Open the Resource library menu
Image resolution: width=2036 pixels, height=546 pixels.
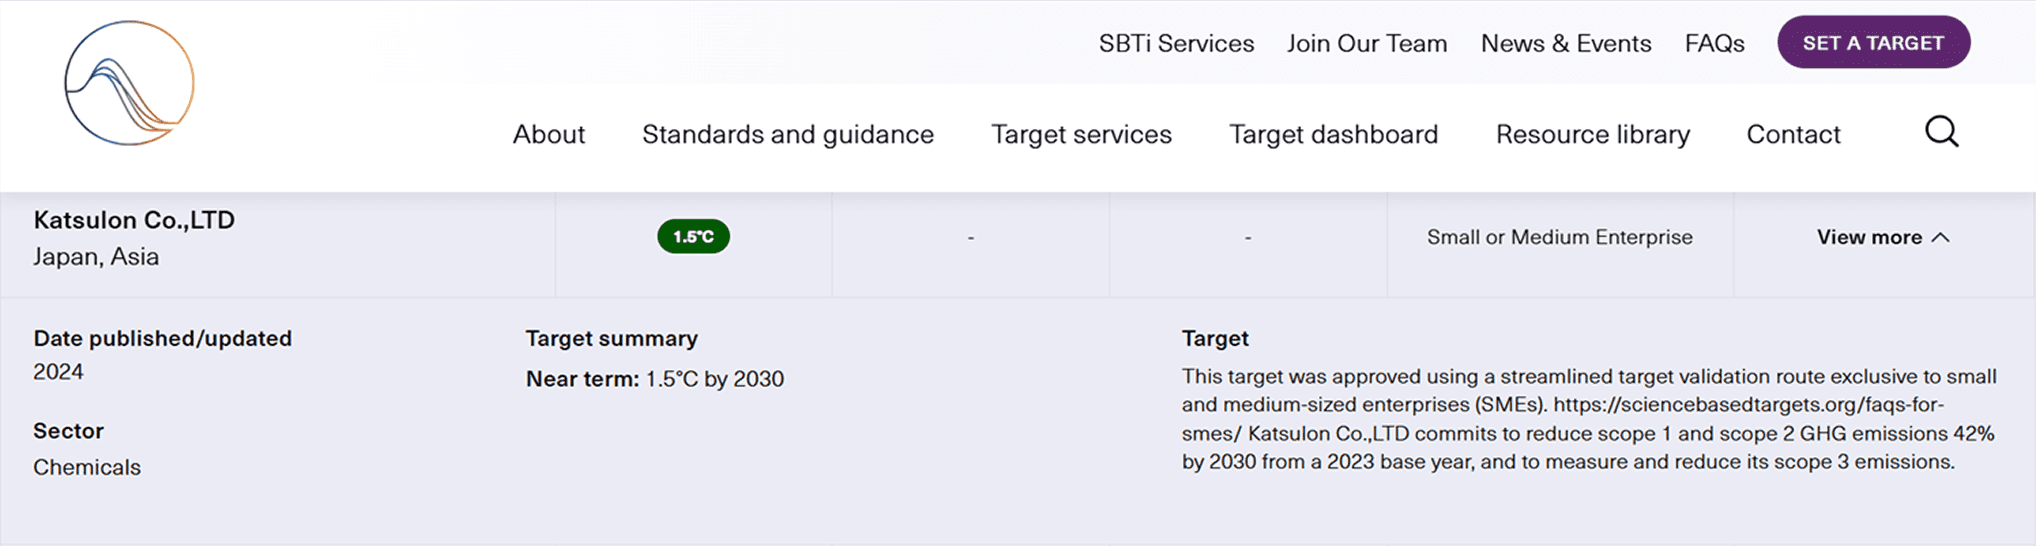pyautogui.click(x=1593, y=134)
